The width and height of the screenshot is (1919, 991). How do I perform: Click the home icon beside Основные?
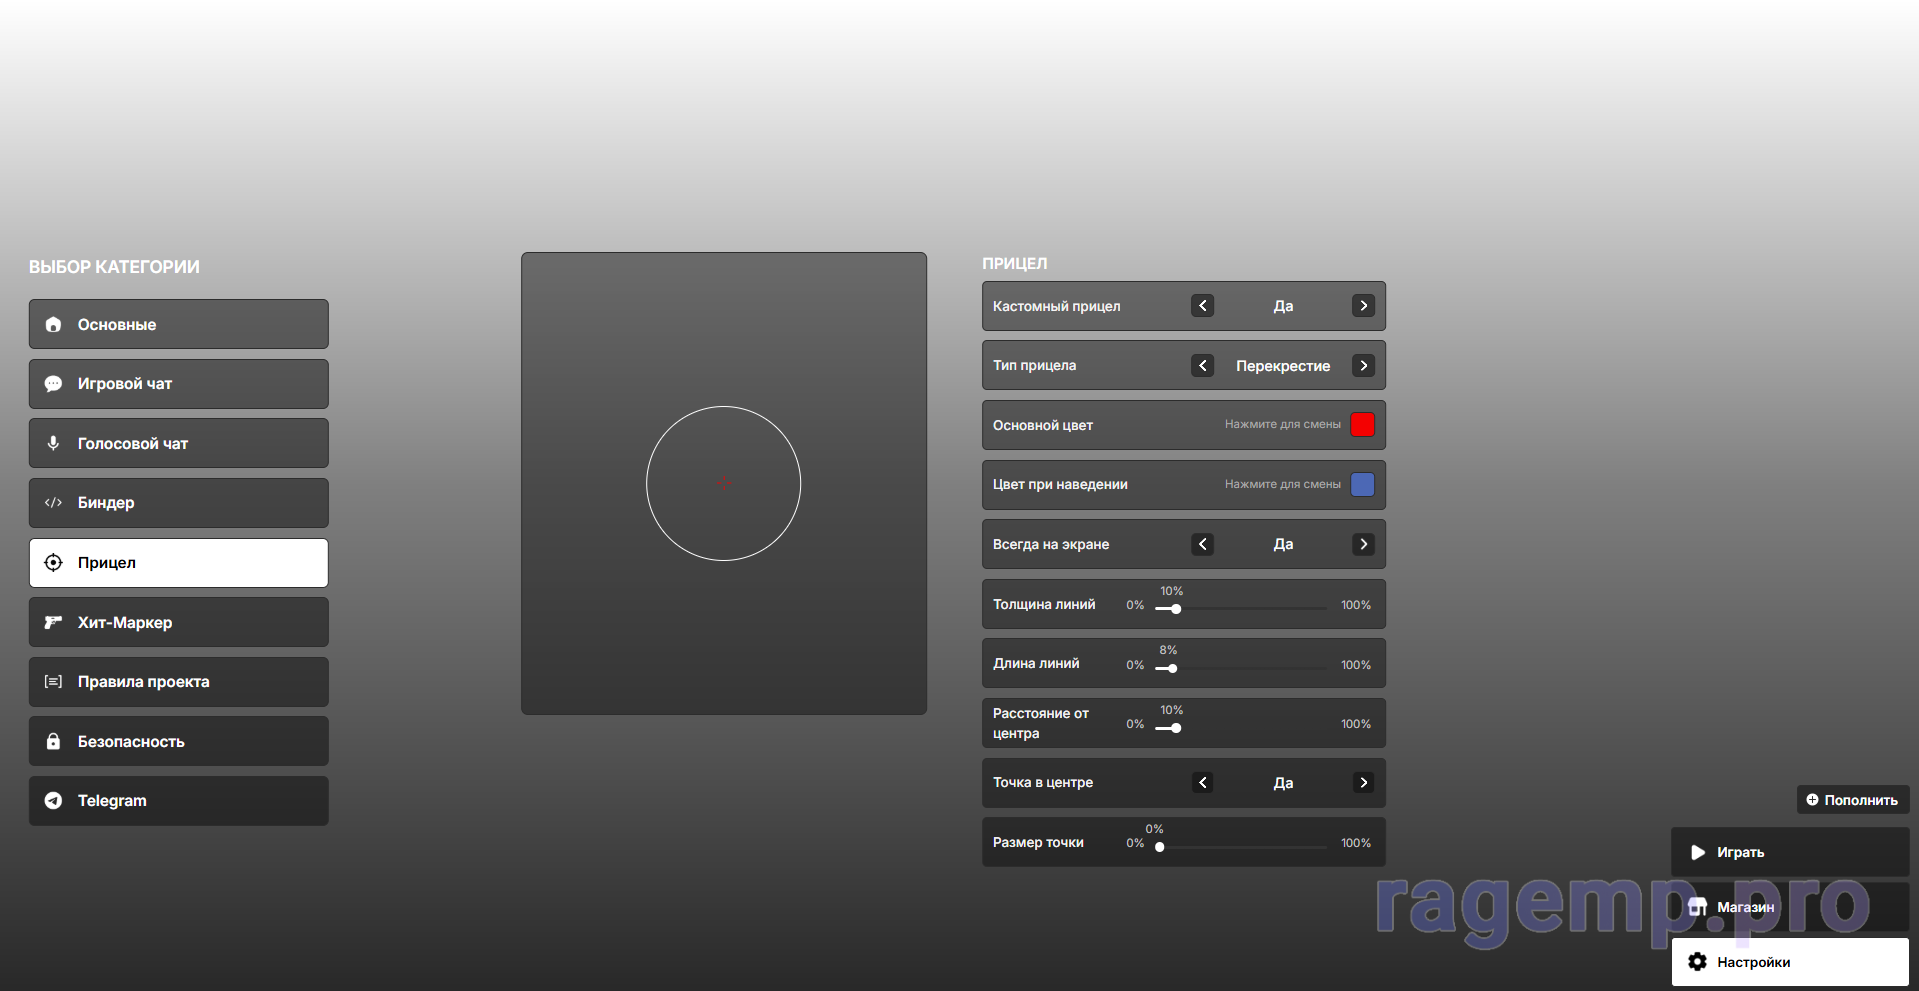(54, 325)
